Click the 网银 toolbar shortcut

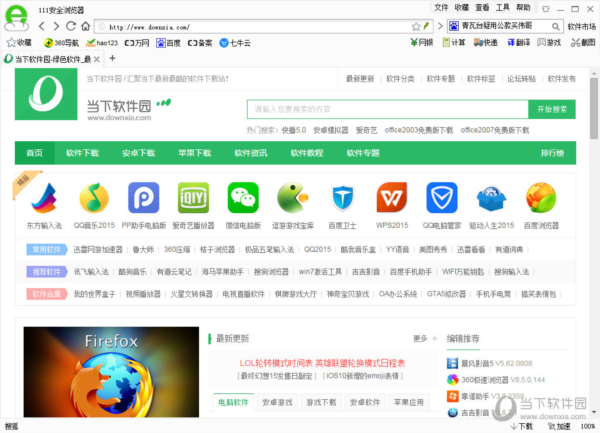pos(421,42)
